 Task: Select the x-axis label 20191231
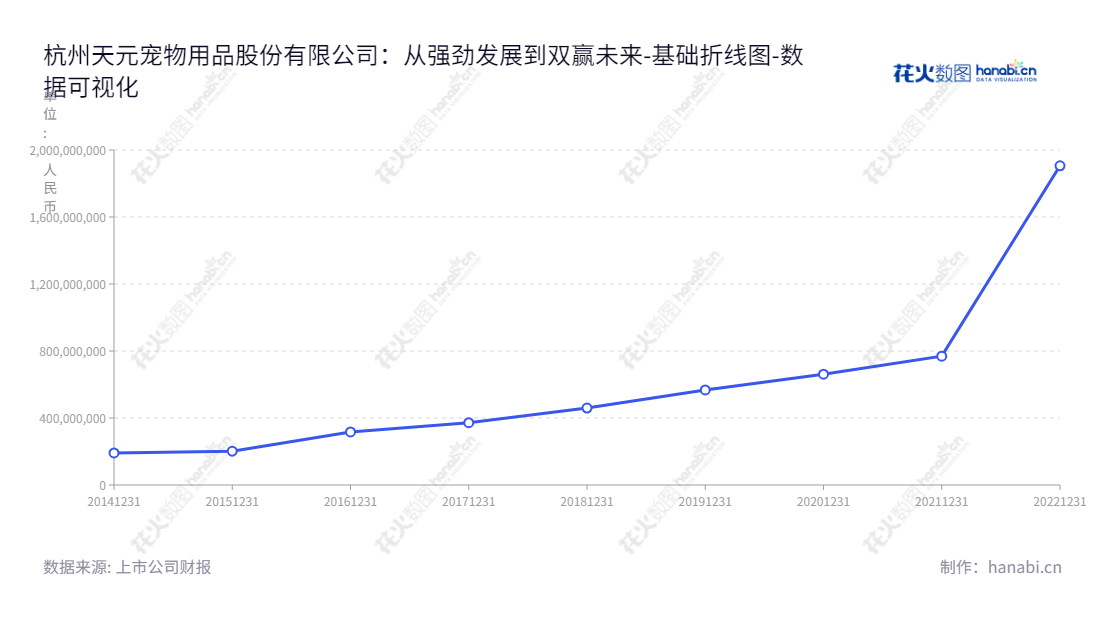(705, 502)
